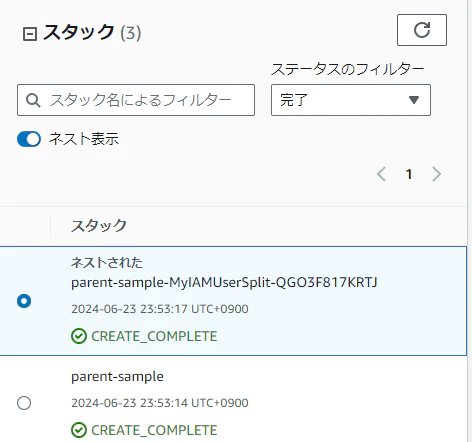This screenshot has height=442, width=472.
Task: Go to next page with the right chevron
Action: pos(436,174)
